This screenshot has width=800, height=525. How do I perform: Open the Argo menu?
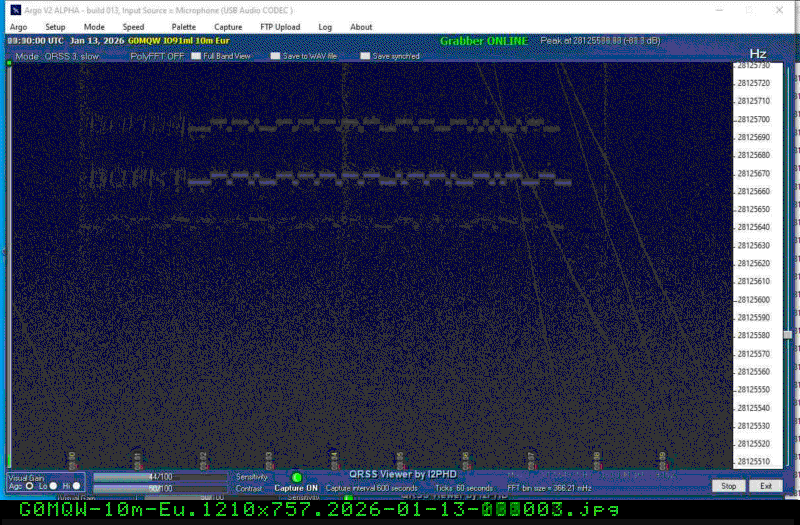pos(18,27)
